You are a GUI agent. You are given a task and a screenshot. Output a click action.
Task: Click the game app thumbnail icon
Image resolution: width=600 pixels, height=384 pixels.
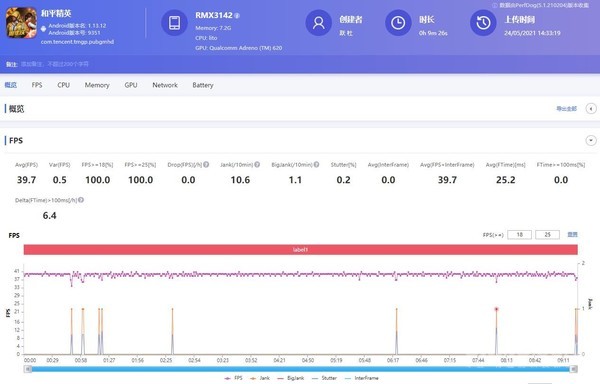[x=21, y=23]
